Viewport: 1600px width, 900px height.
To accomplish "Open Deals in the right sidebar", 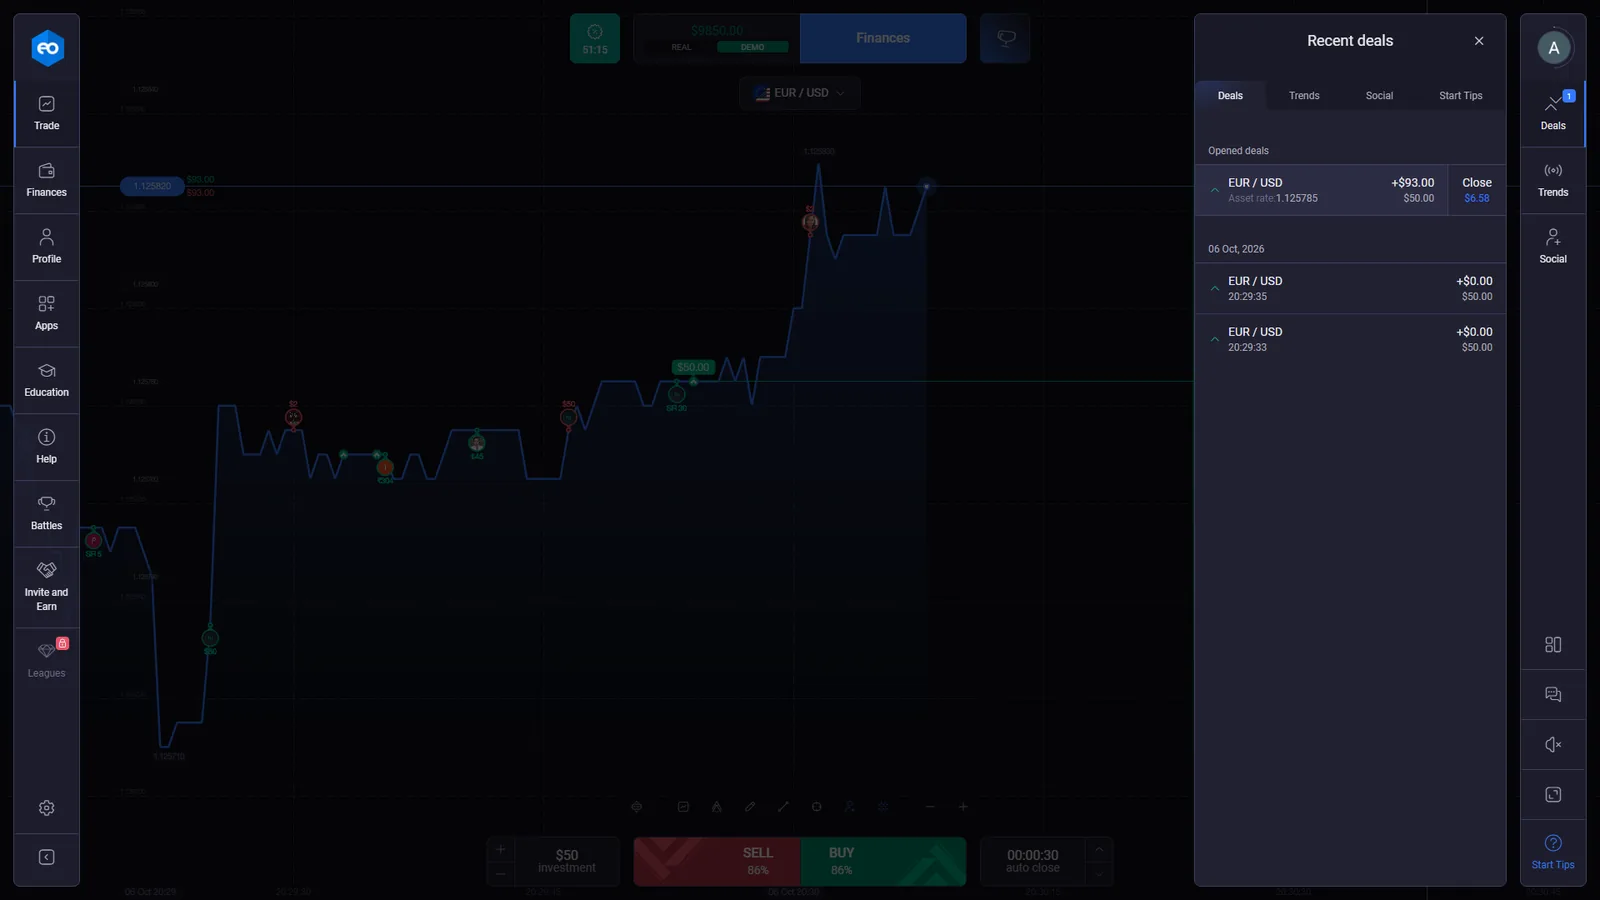I will coord(1553,114).
